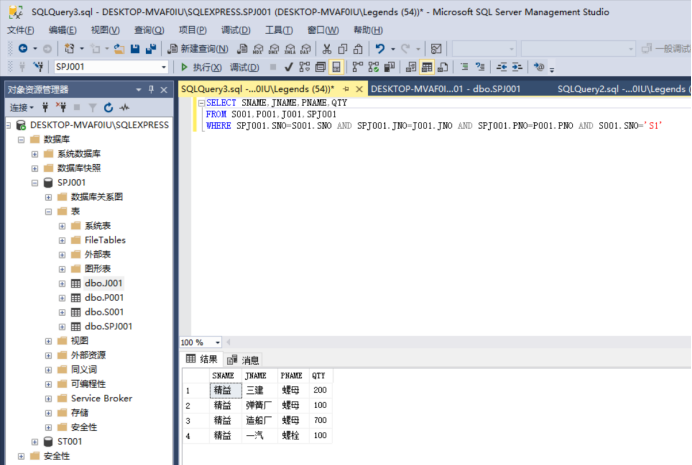Click the Copy icon in toolbar
This screenshot has height=465, width=692.
342,49
